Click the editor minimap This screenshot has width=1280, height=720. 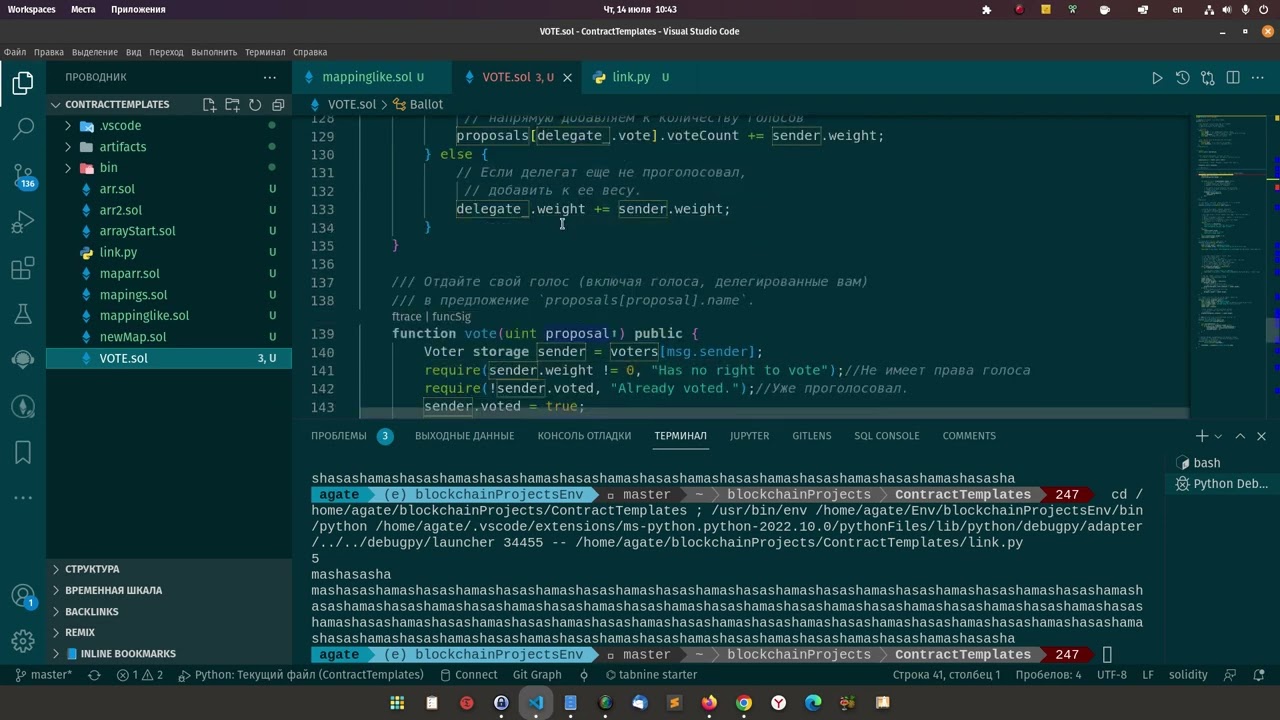tap(1230, 265)
